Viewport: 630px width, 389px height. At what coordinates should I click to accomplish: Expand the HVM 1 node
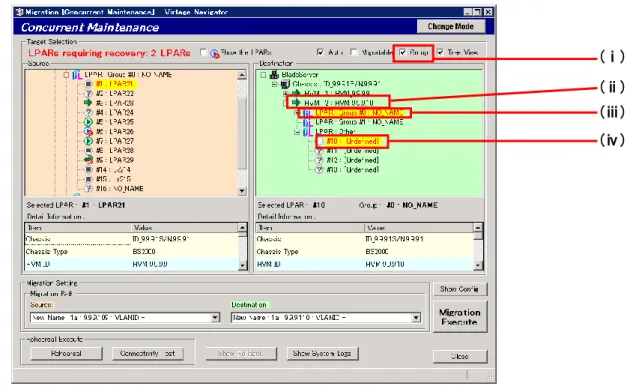[x=286, y=93]
